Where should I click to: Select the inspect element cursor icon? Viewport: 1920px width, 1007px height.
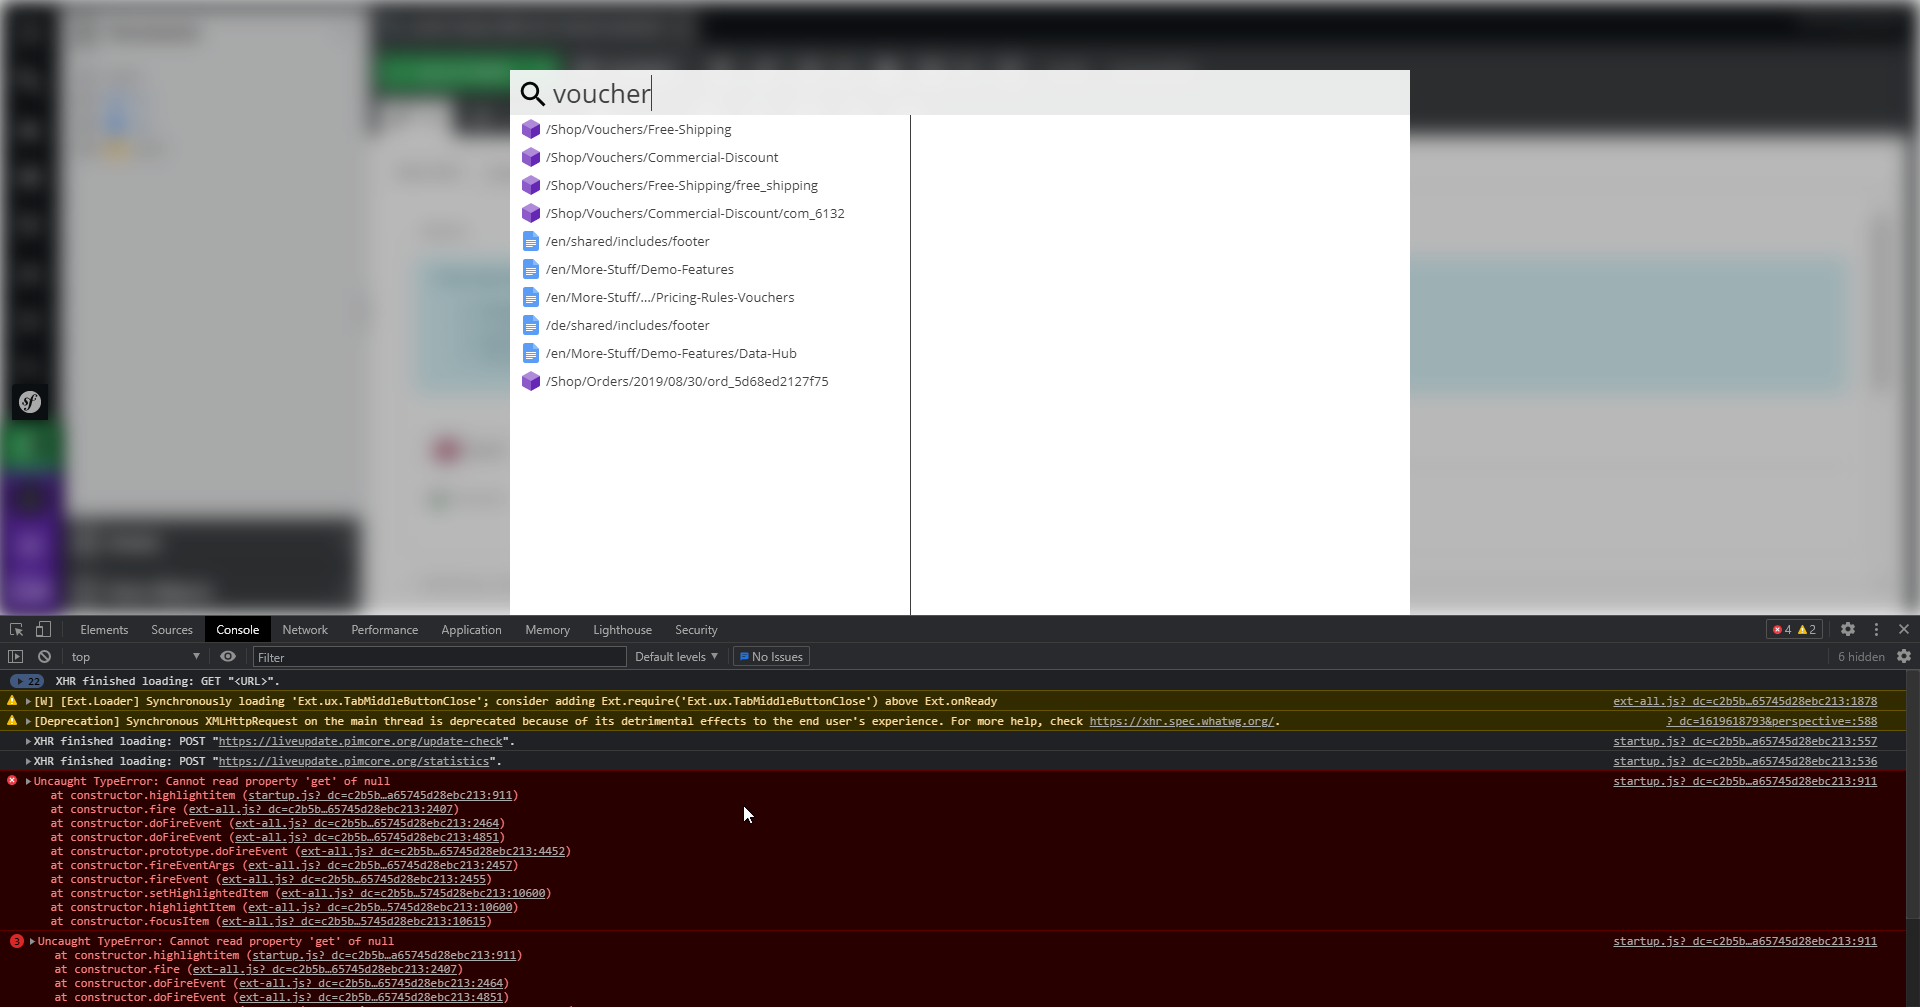pos(15,629)
